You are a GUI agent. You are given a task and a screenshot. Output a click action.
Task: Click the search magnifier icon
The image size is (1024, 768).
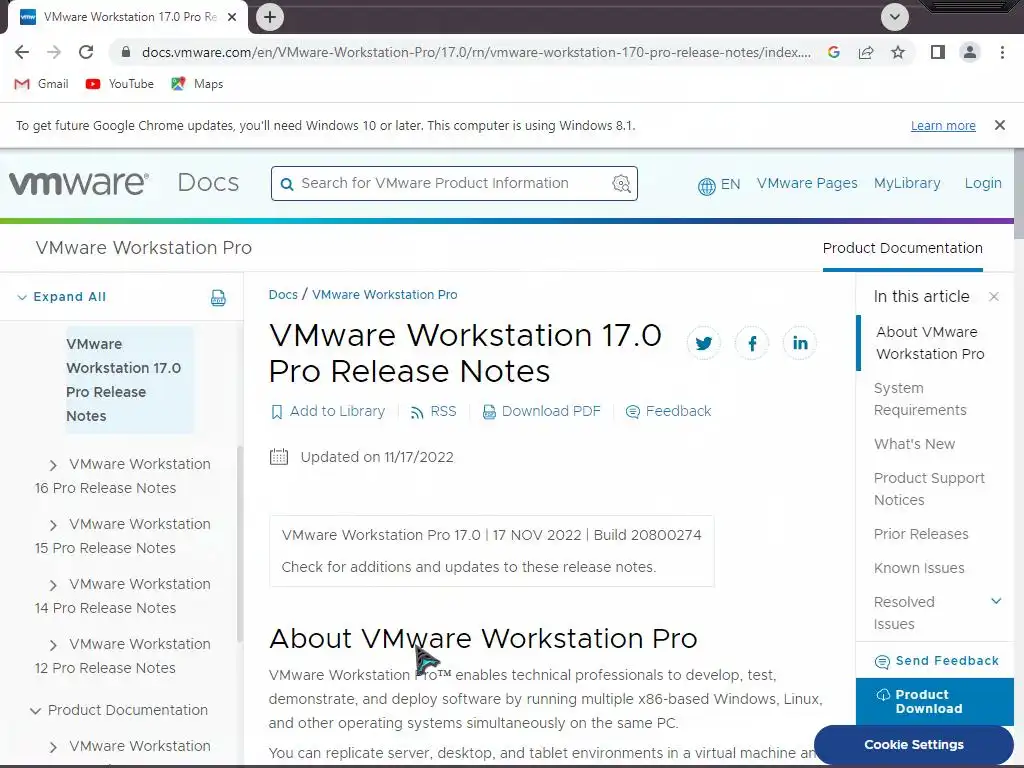tap(287, 184)
